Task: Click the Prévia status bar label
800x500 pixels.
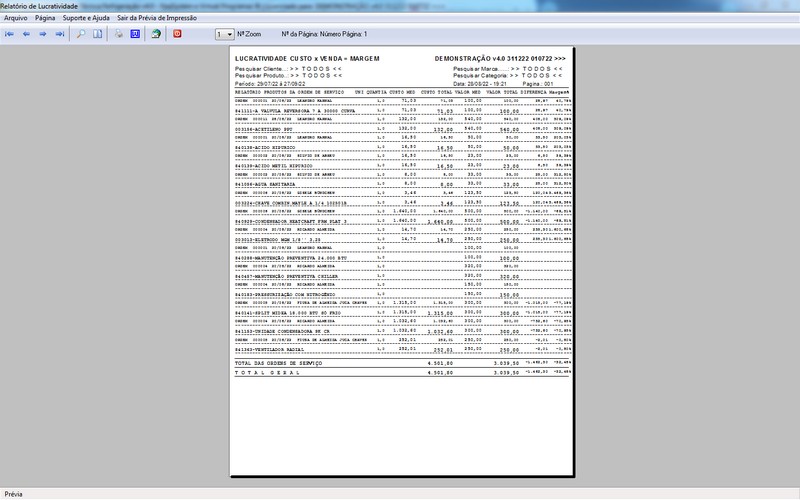Action: (14, 494)
